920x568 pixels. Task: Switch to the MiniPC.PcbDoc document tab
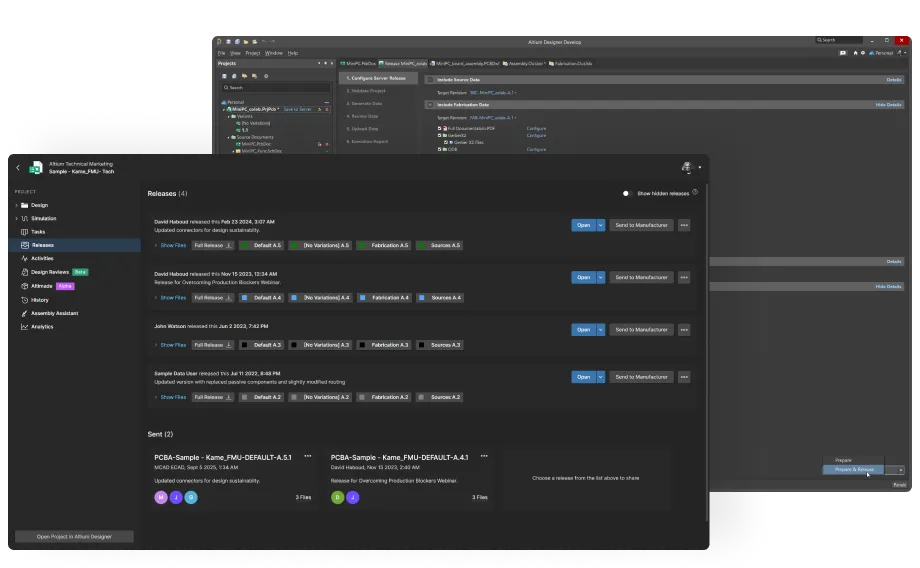tap(358, 63)
